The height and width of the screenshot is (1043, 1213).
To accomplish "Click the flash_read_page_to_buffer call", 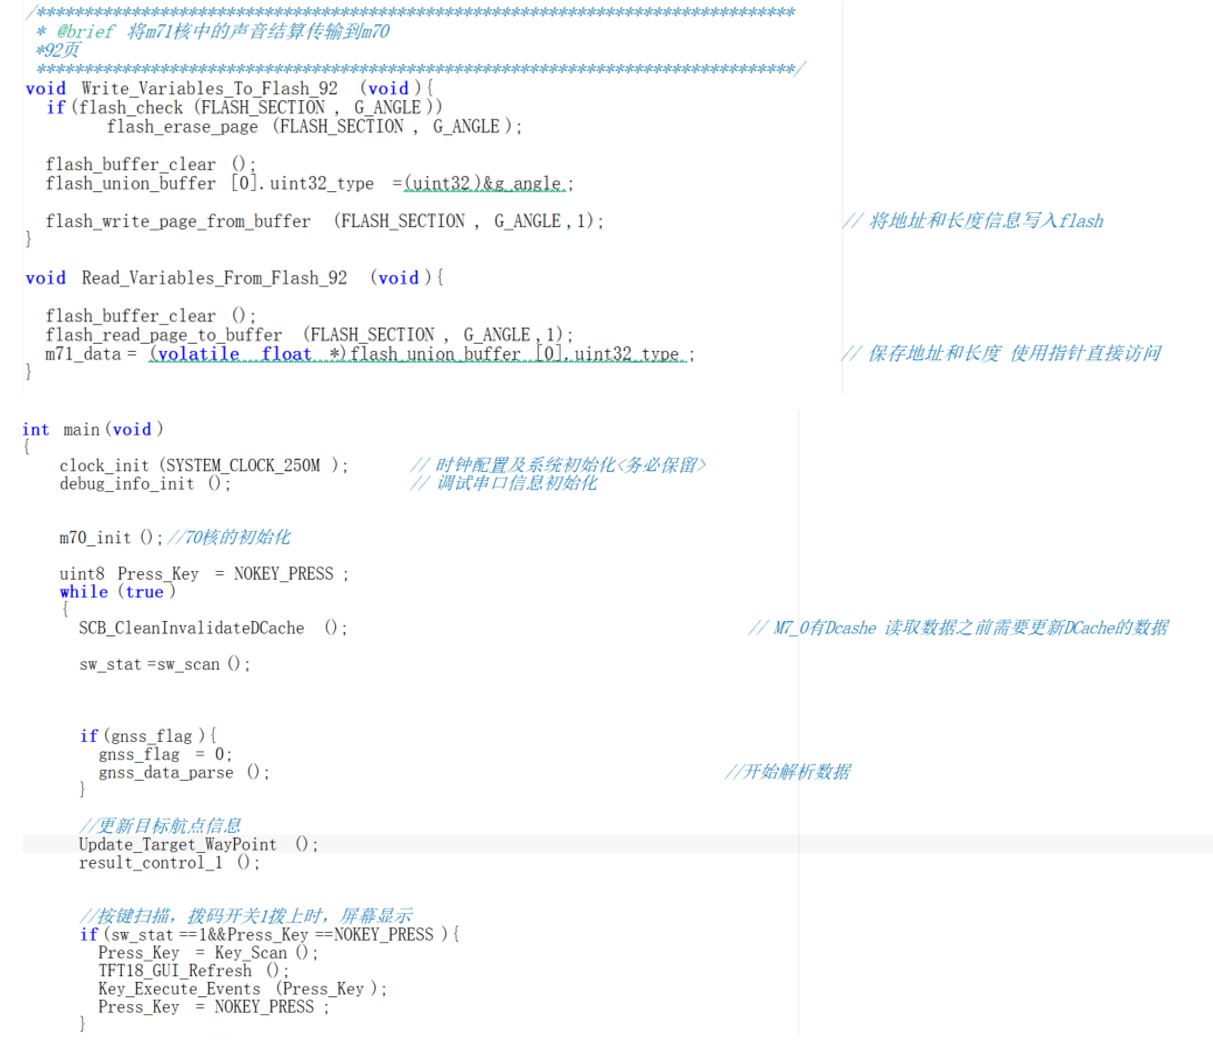I will point(163,335).
